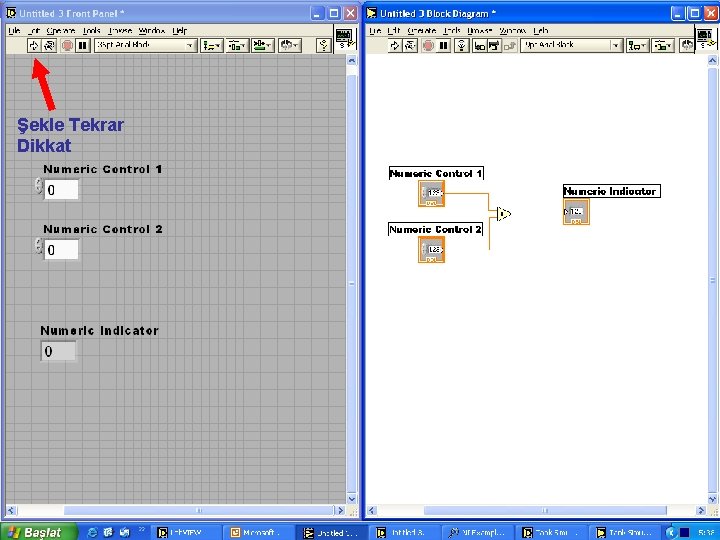Select the Add function node

pyautogui.click(x=504, y=214)
